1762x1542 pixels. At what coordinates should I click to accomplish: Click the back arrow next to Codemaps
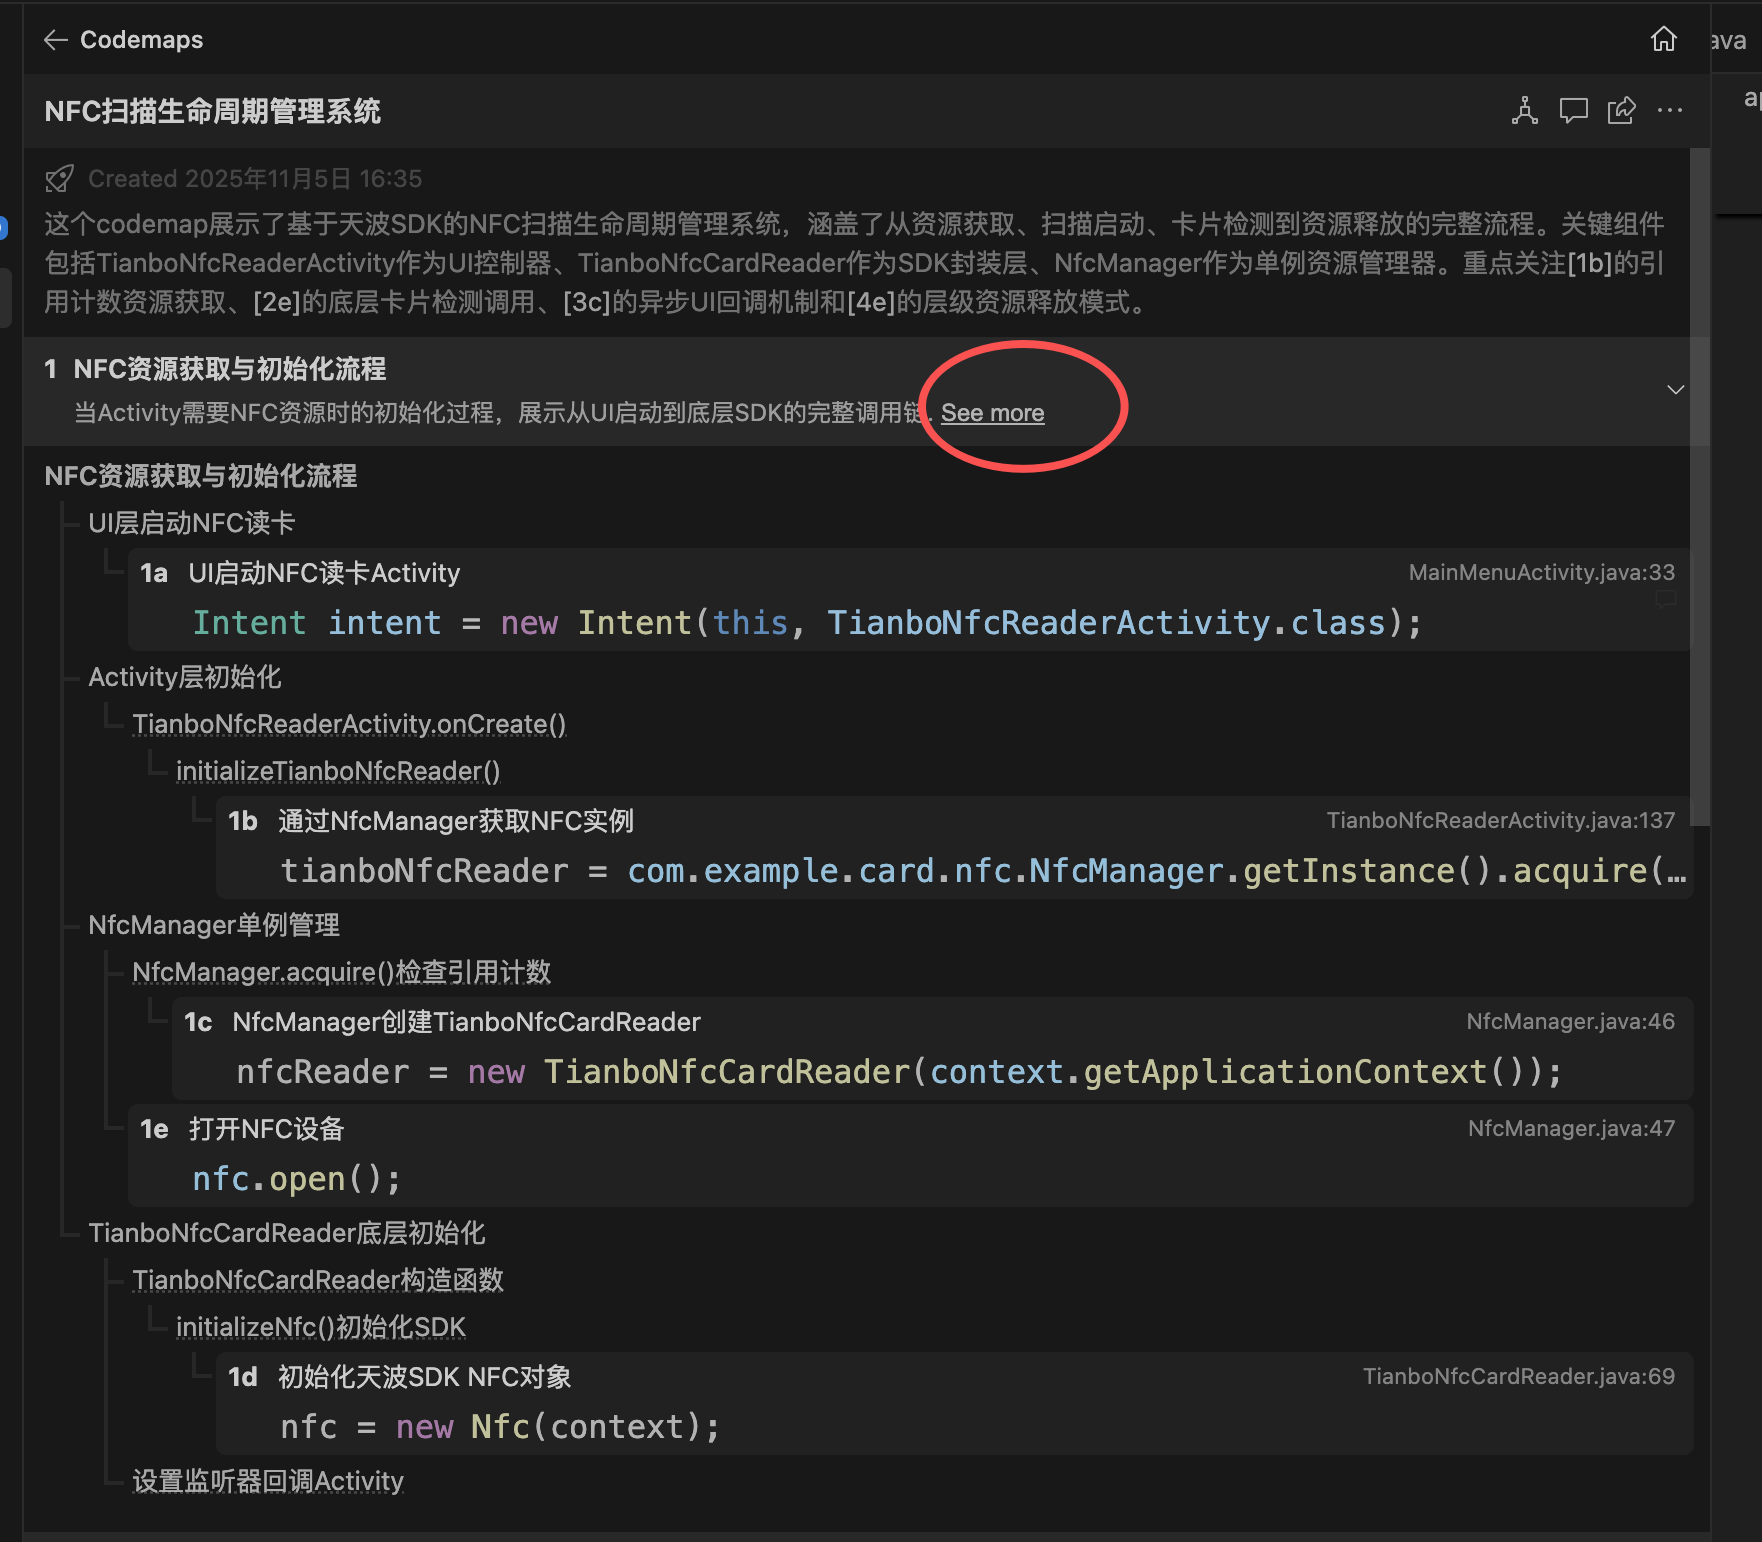[x=55, y=40]
